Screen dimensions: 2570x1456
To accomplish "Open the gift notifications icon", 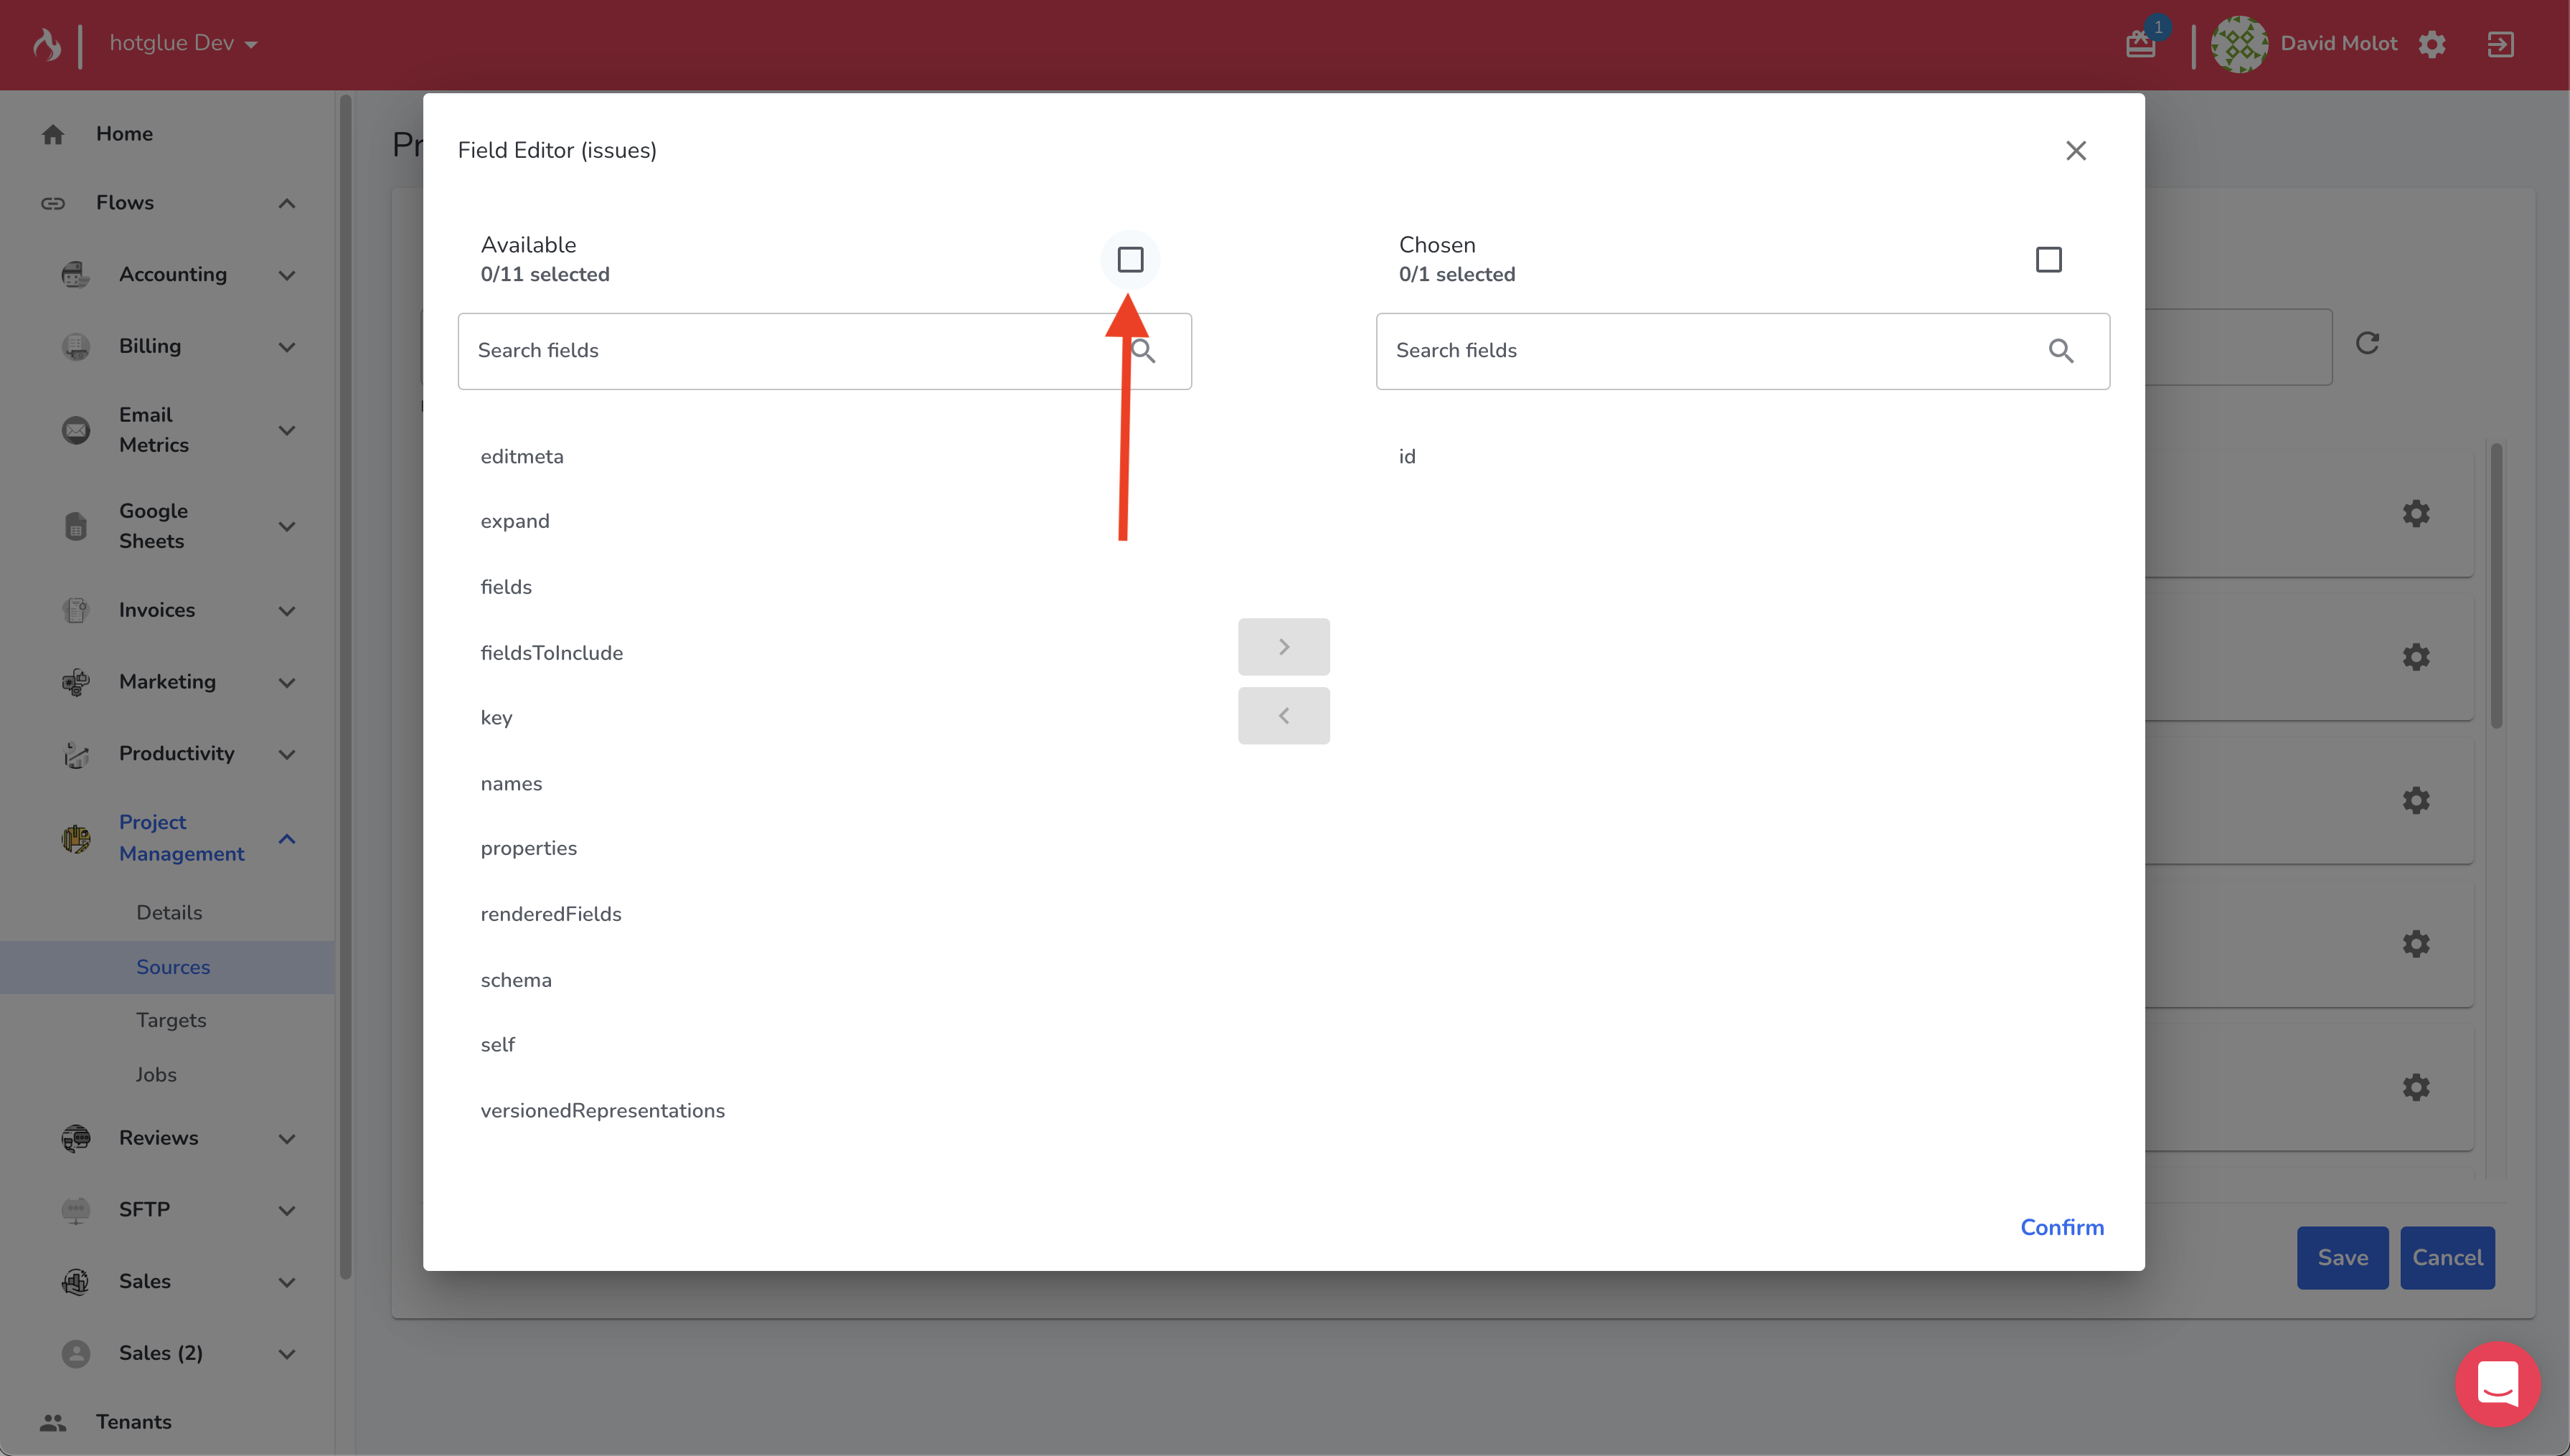I will 2140,44.
